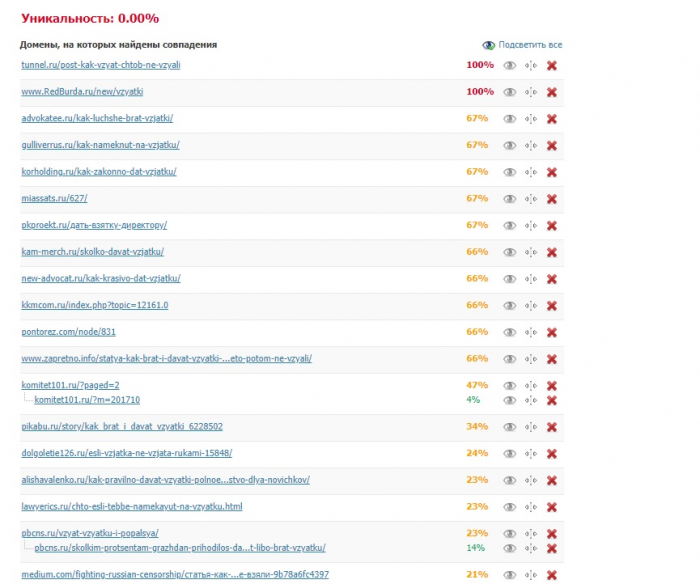Open the korholding.ru kak-zakonno-dat-vzjatku link
The height and width of the screenshot is (584, 700).
(x=99, y=171)
